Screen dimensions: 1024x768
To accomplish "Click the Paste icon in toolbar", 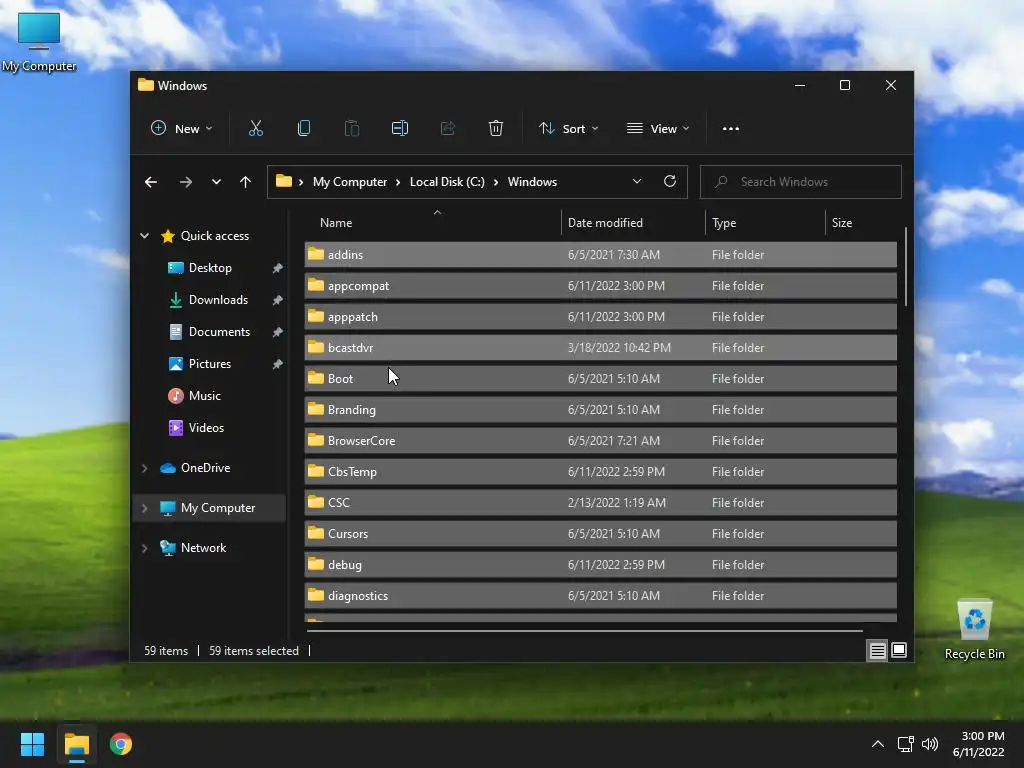I will click(351, 129).
